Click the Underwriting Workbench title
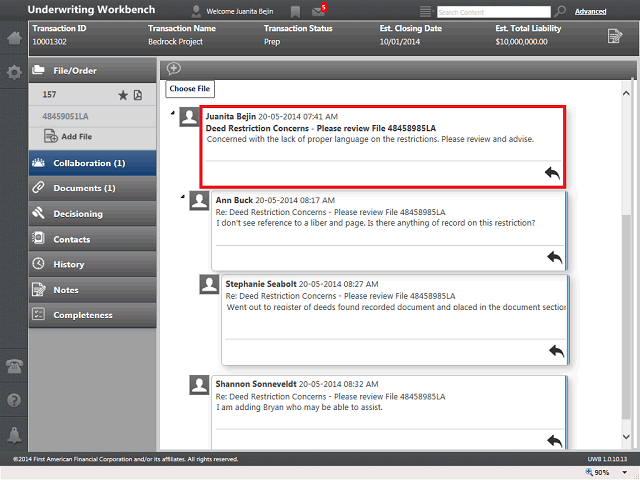Viewport: 640px width, 480px height. 91,10
